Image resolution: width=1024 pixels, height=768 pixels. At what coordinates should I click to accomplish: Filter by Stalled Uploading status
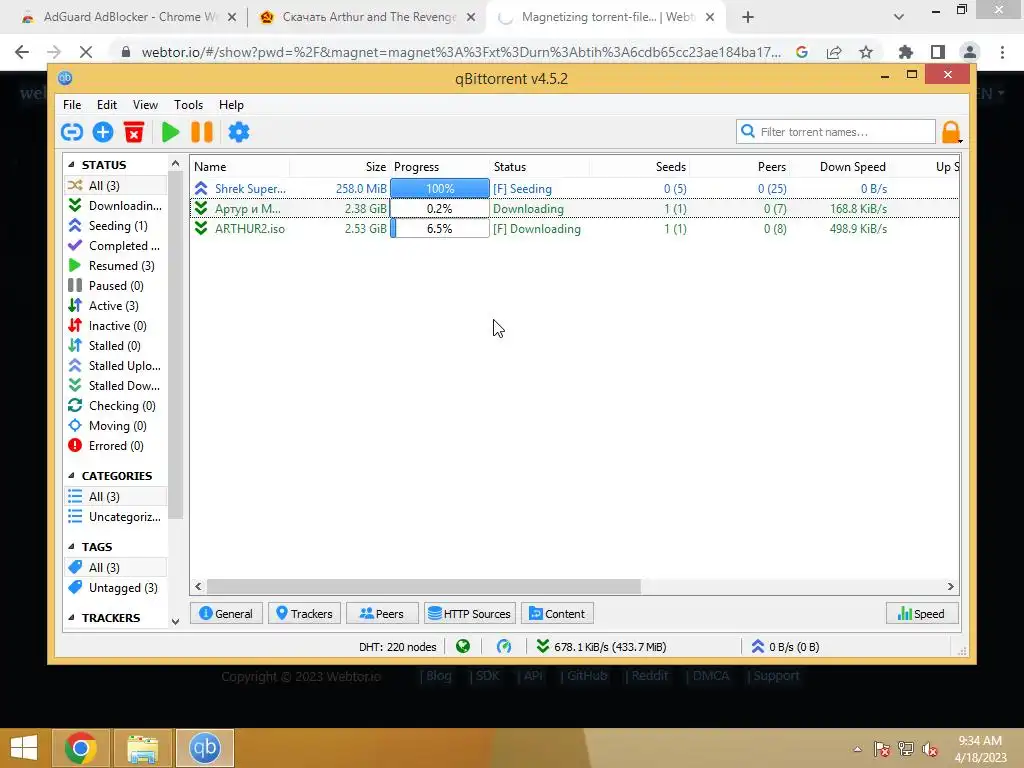pyautogui.click(x=115, y=366)
